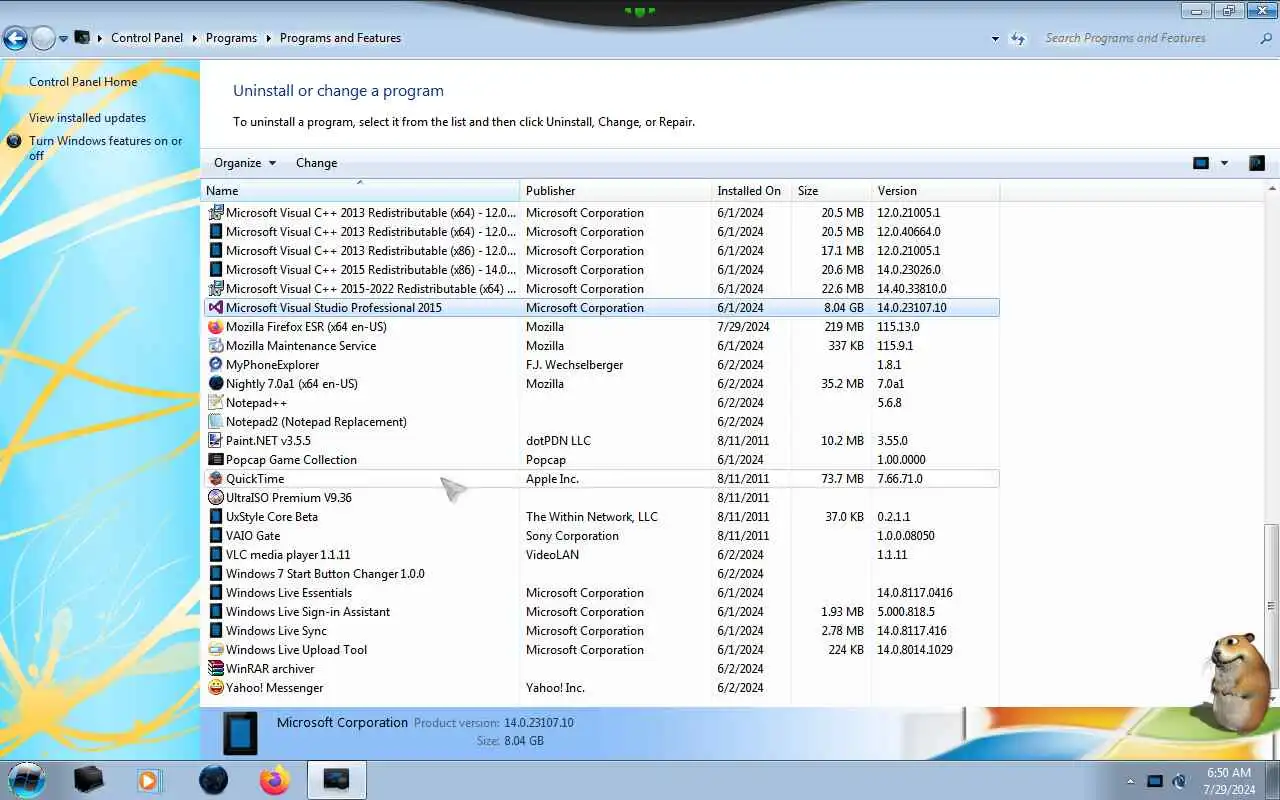Select the Mozilla Maintenance Service icon
The image size is (1280, 800).
click(x=216, y=346)
